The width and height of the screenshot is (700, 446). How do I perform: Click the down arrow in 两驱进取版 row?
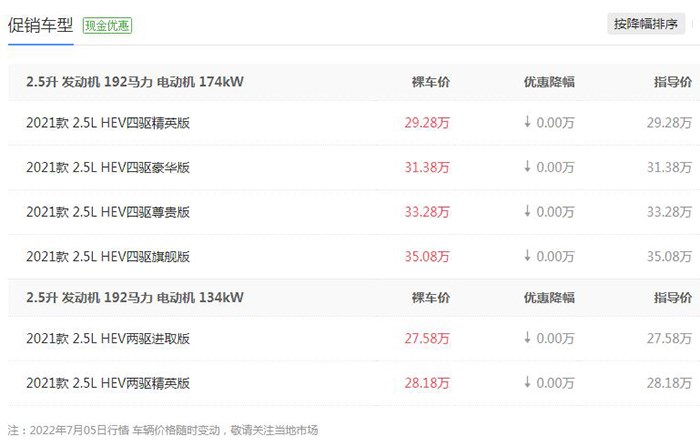point(527,337)
